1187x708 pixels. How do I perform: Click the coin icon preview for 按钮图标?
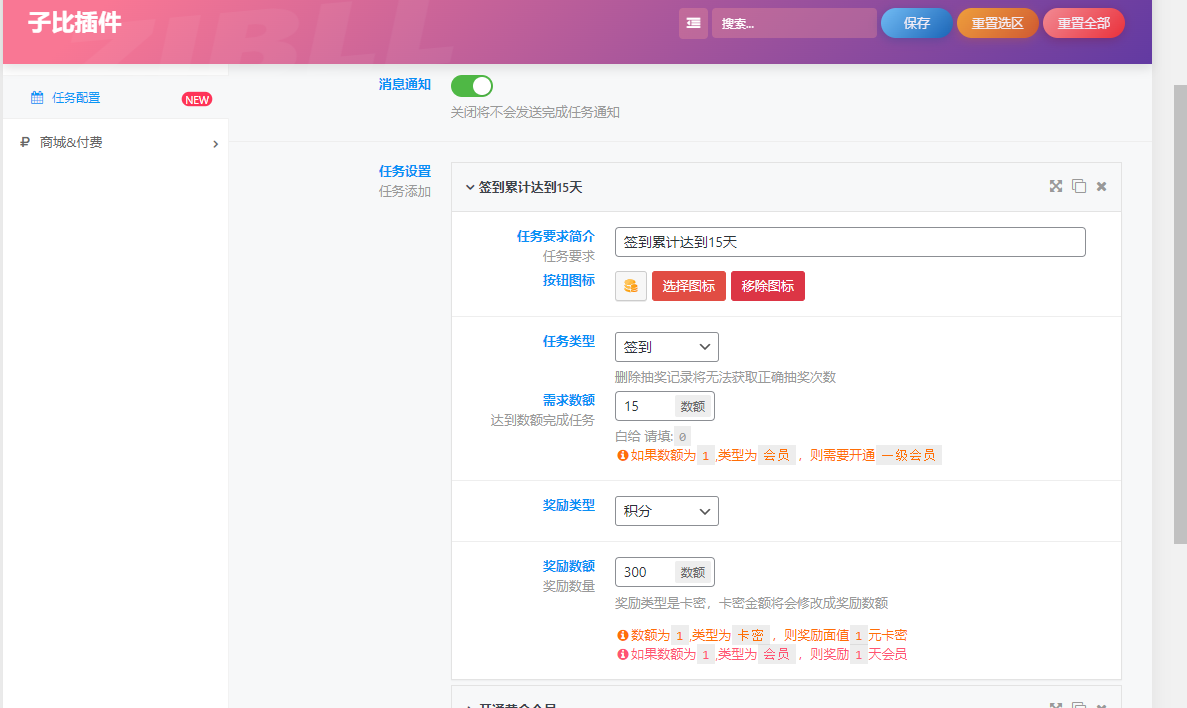[631, 286]
